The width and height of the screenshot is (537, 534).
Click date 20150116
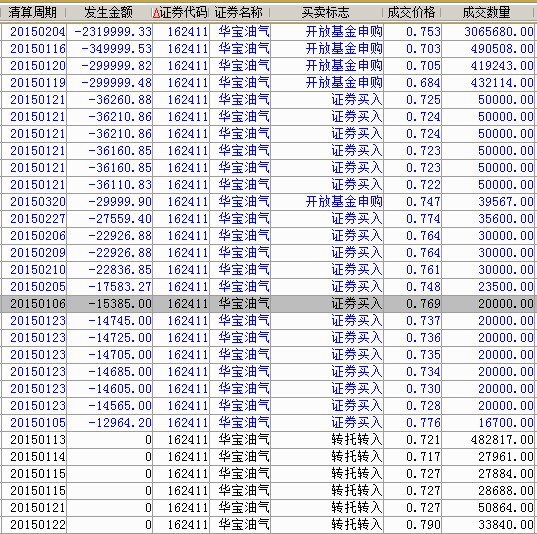(38, 49)
